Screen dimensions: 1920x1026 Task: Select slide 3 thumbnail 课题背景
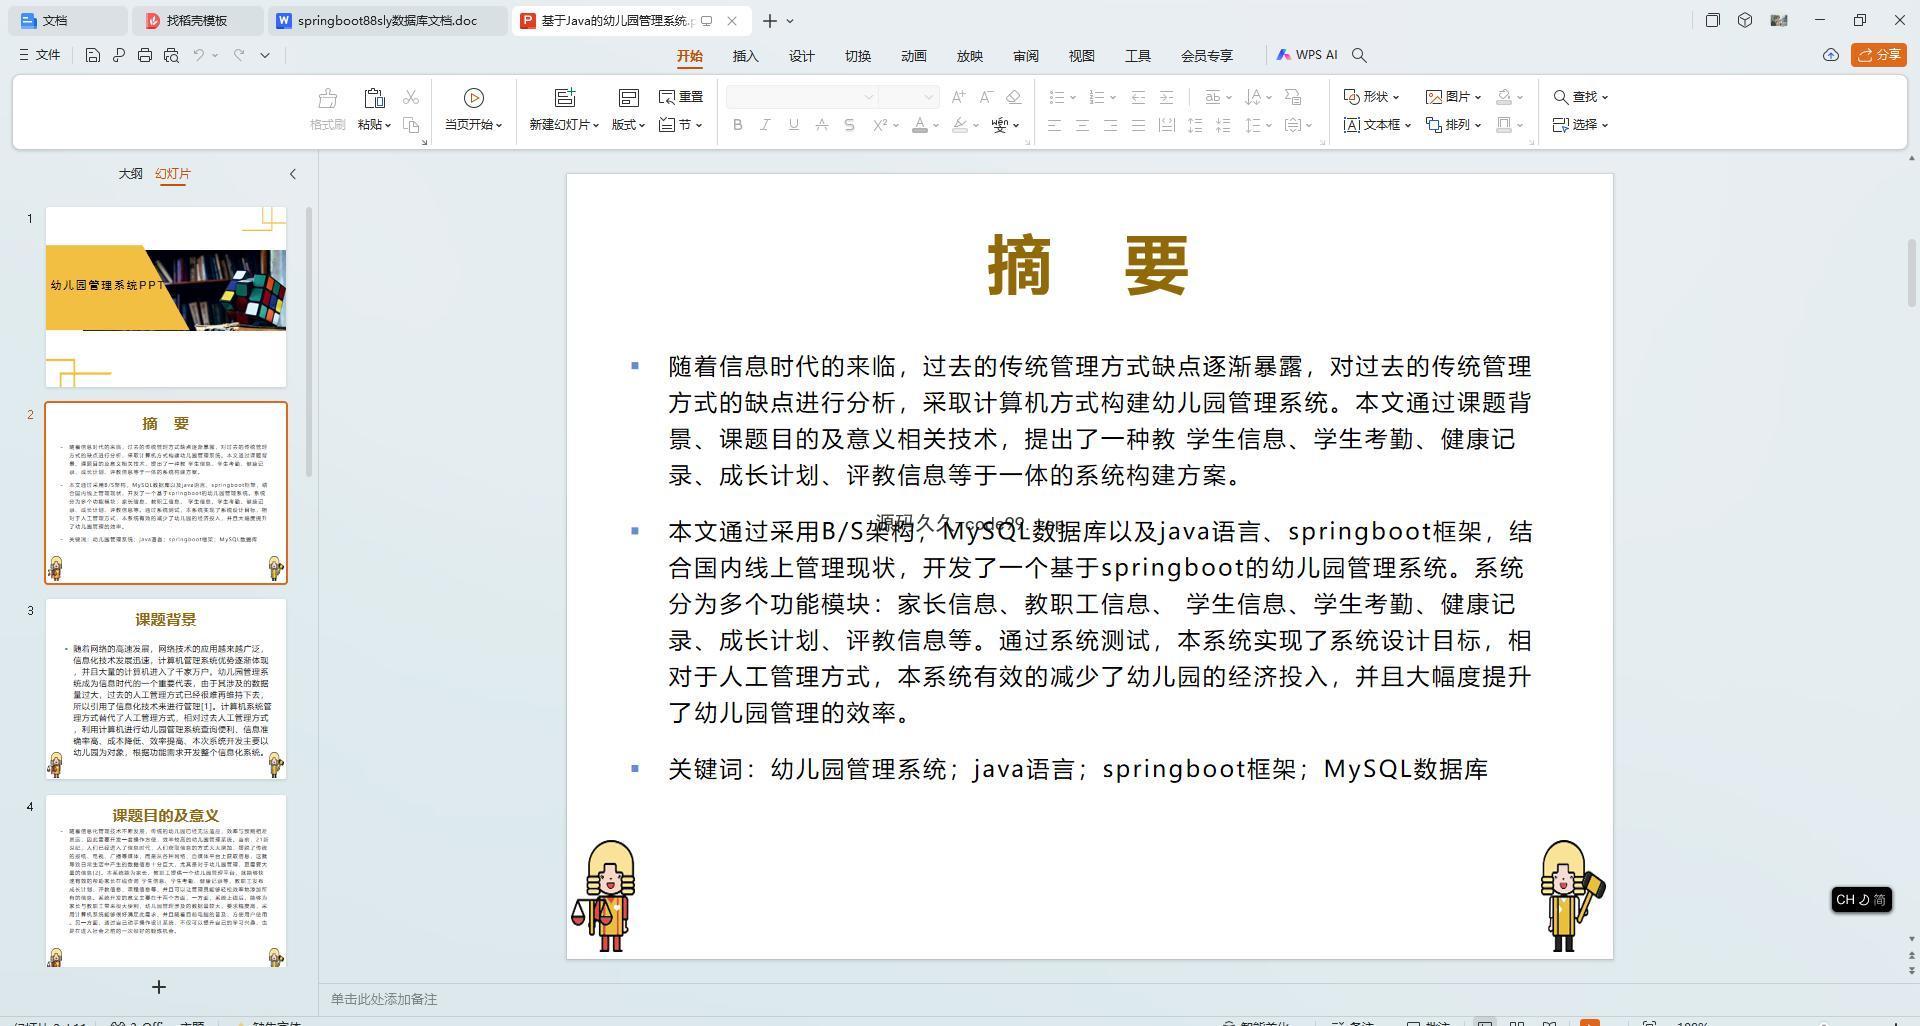(166, 689)
